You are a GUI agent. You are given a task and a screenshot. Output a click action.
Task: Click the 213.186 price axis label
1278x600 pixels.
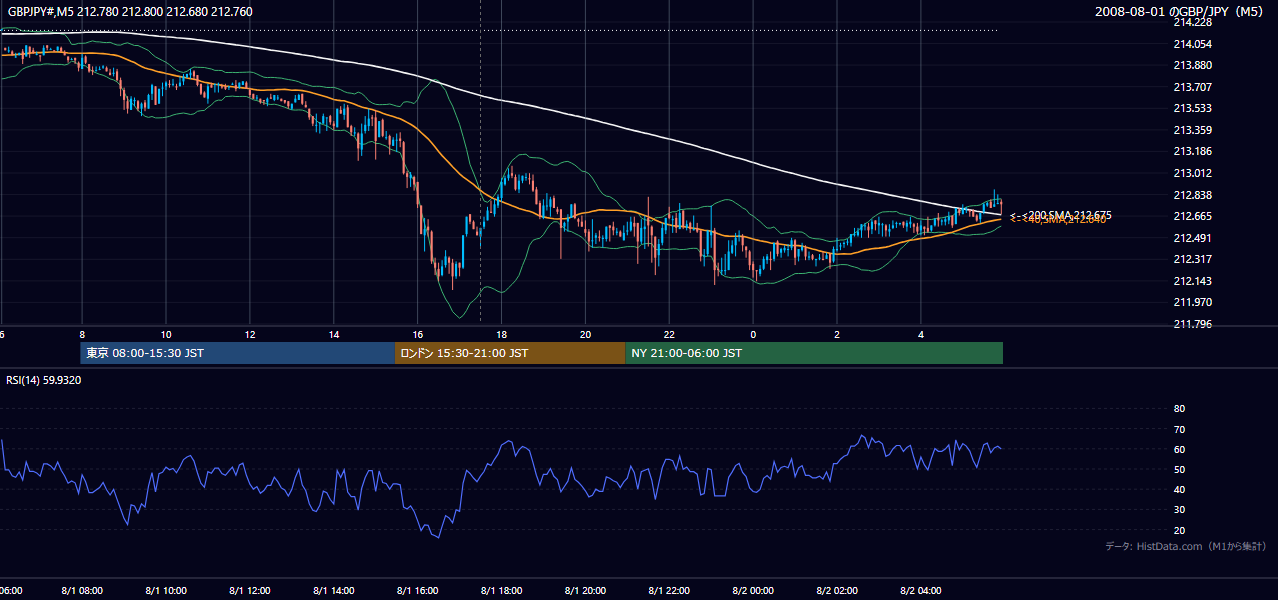pyautogui.click(x=1191, y=151)
